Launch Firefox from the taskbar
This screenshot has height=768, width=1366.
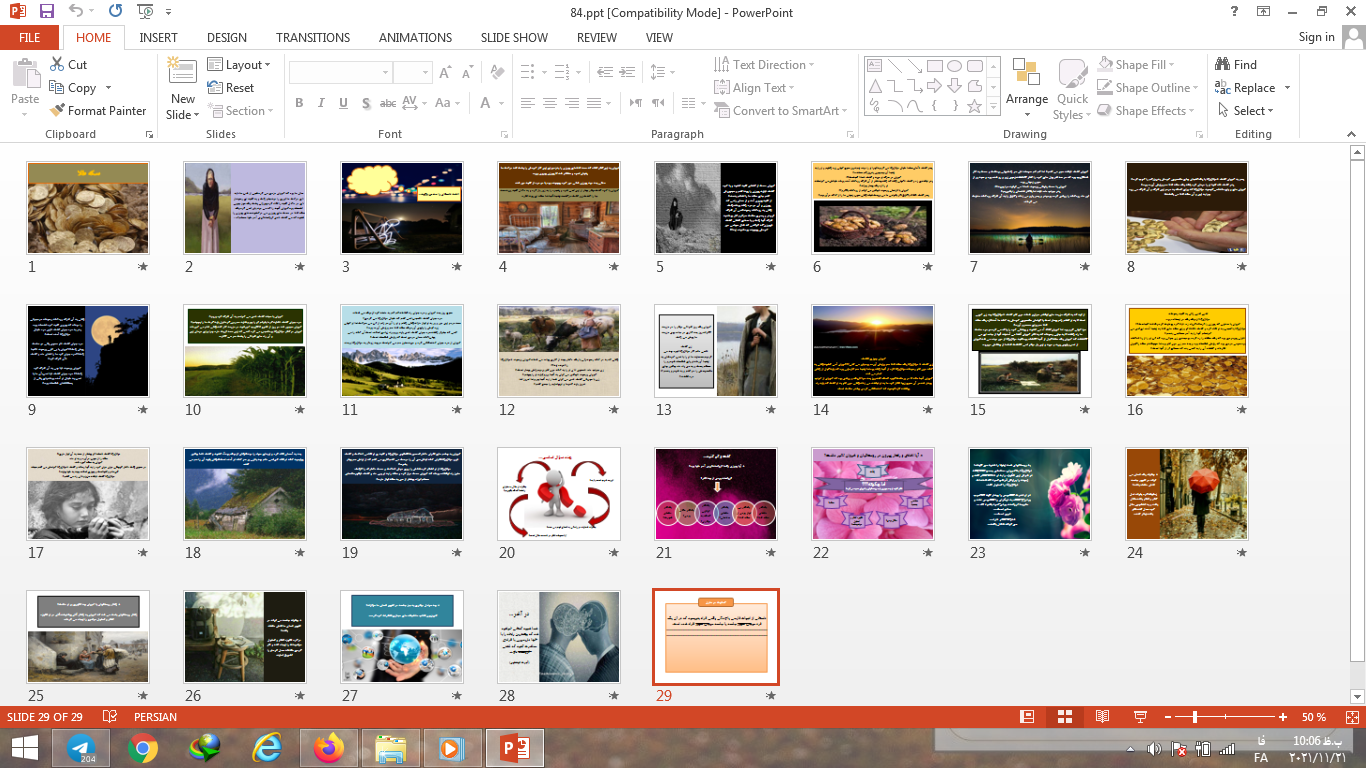pos(328,747)
